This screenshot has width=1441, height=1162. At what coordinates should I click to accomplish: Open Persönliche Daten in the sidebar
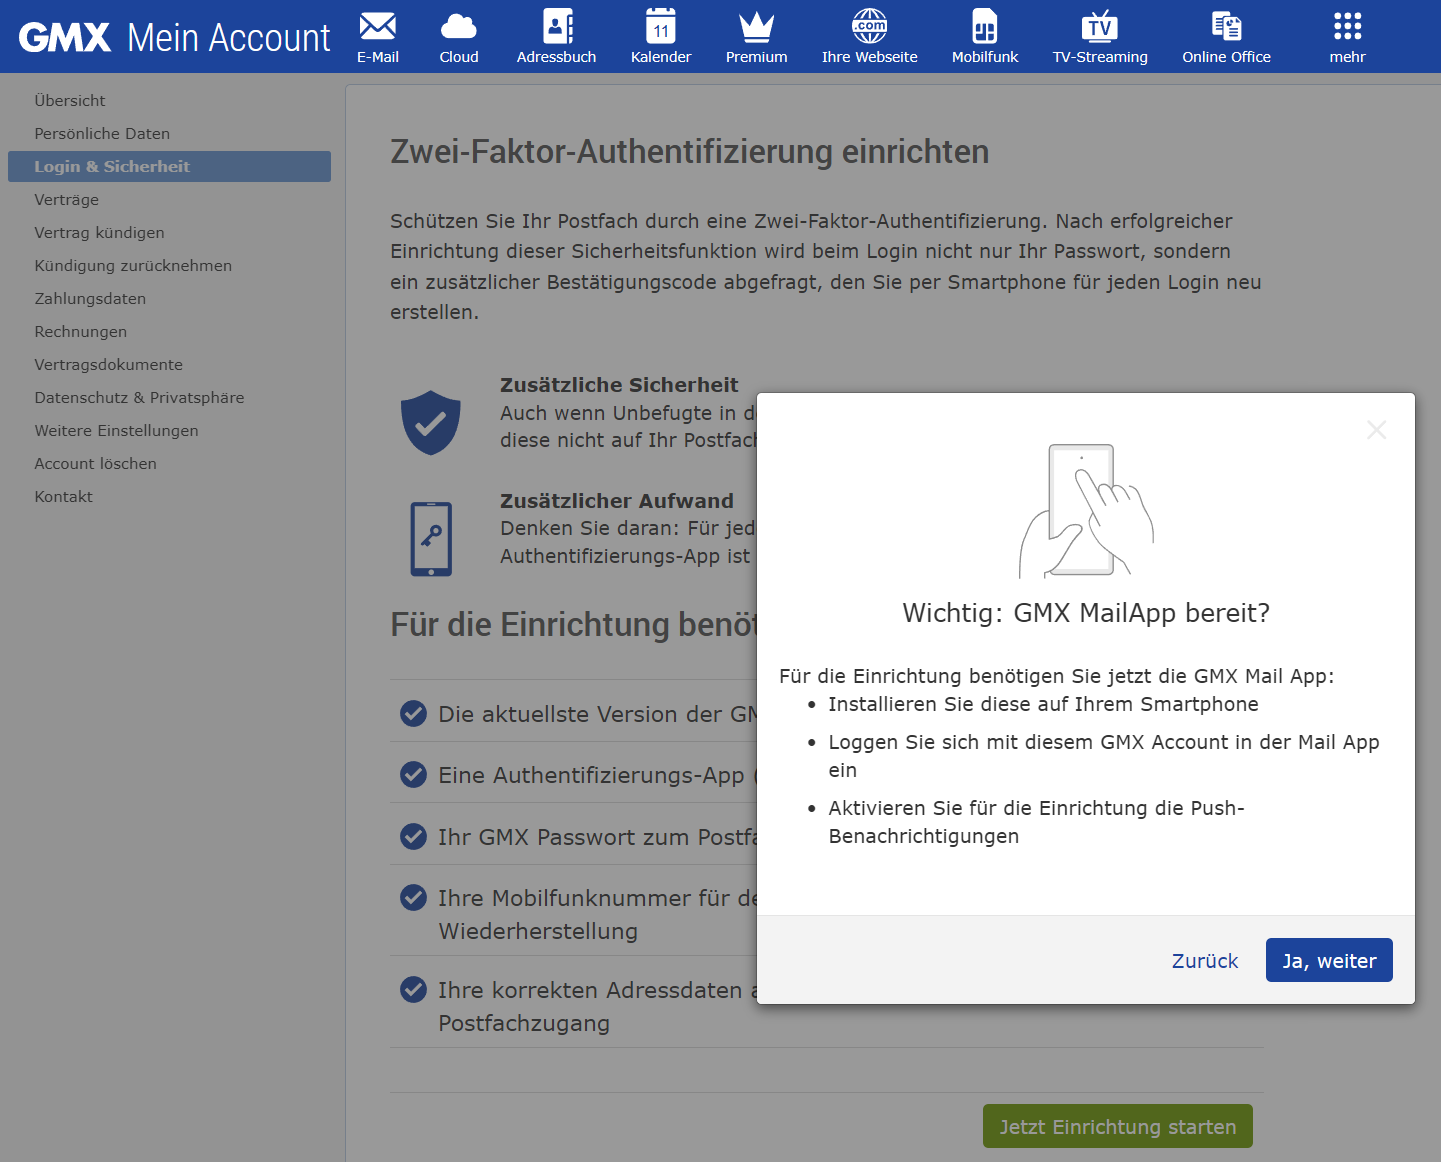click(x=102, y=133)
